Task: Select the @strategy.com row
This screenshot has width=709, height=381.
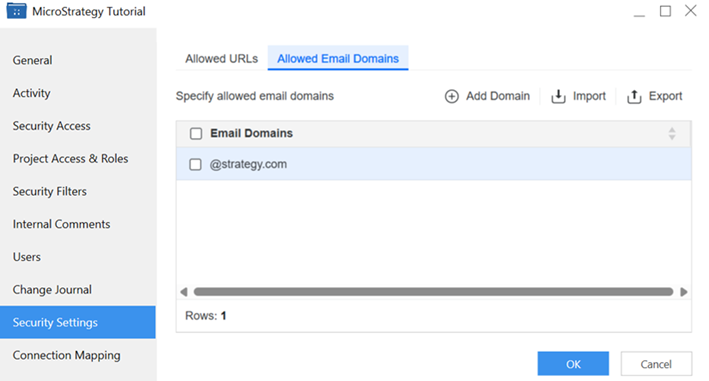Action: coord(434,164)
